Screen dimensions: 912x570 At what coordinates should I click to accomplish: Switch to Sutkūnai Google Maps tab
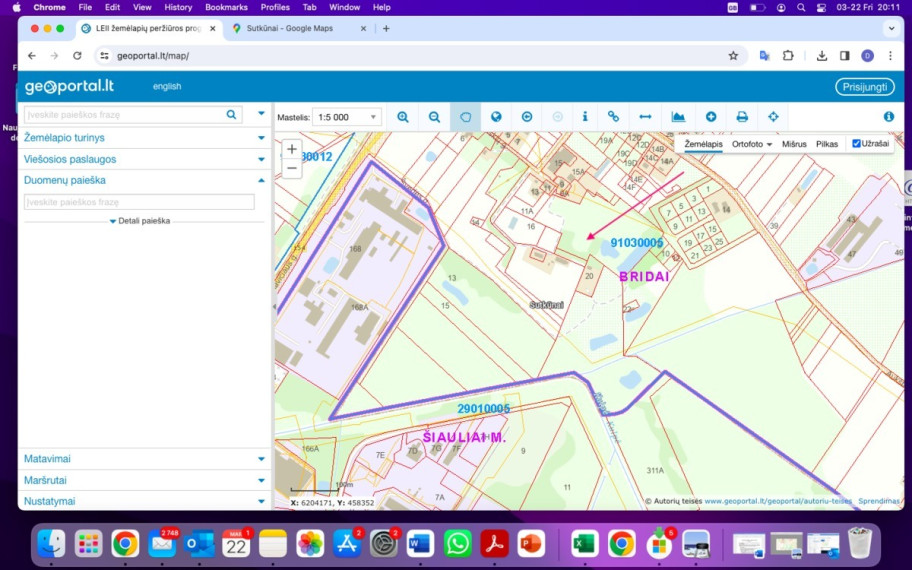point(297,28)
